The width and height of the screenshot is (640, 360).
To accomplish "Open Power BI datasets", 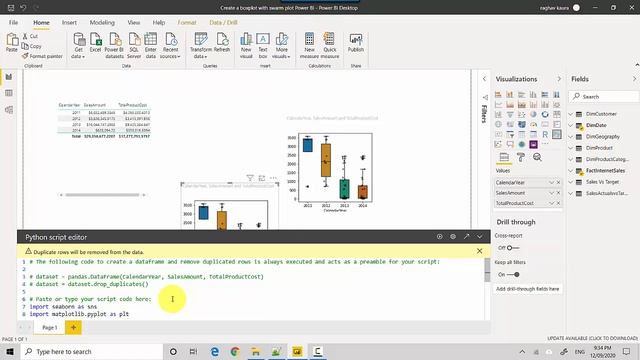I will [x=114, y=46].
